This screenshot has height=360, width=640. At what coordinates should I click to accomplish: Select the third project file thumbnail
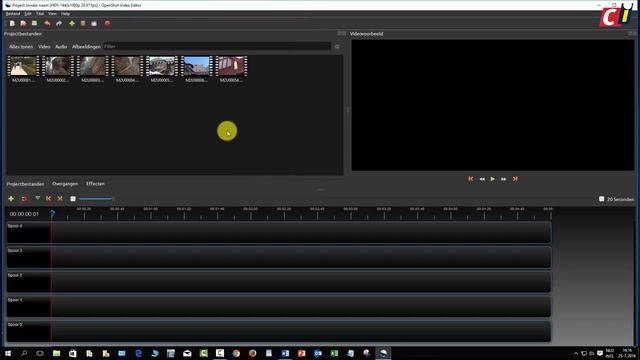coord(93,69)
